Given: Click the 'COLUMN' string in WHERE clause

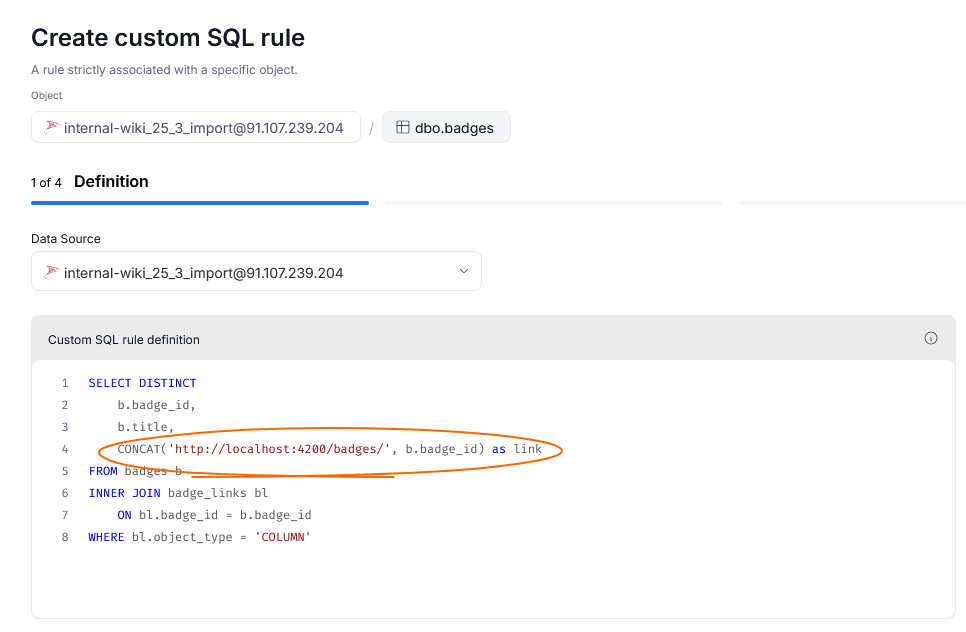Looking at the screenshot, I should [x=283, y=537].
